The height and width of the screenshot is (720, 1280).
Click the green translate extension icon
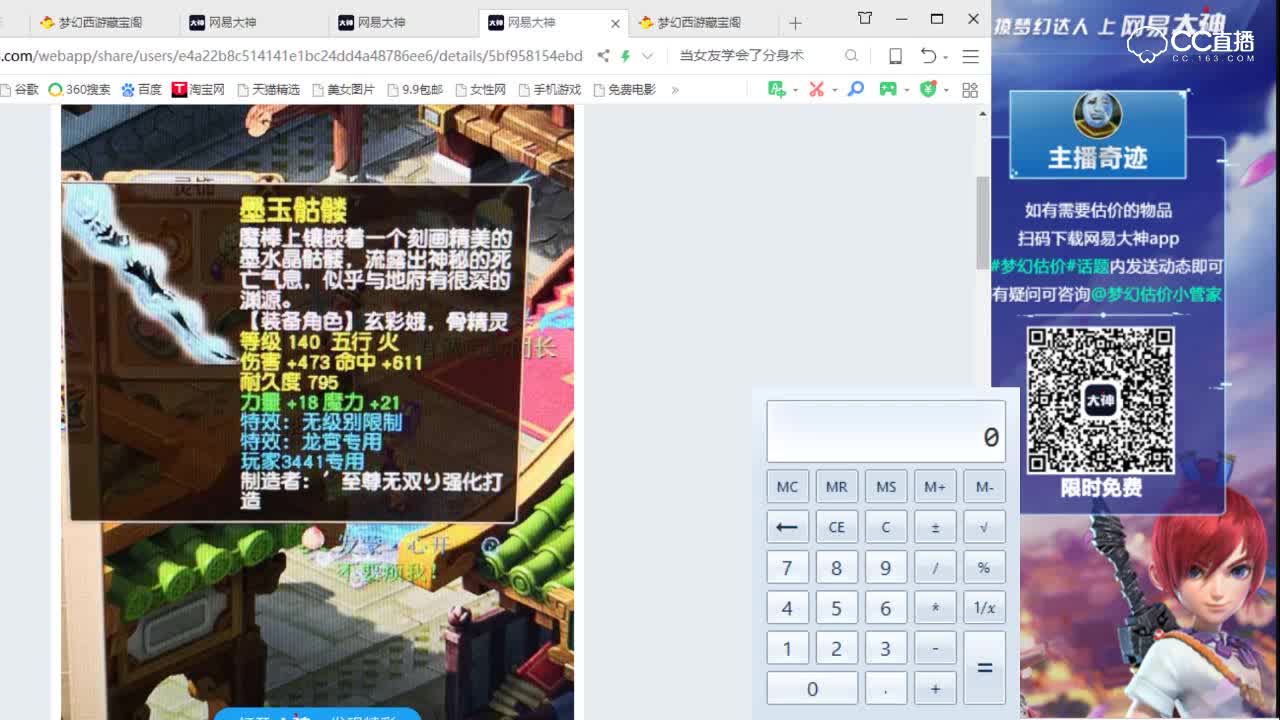[x=776, y=89]
